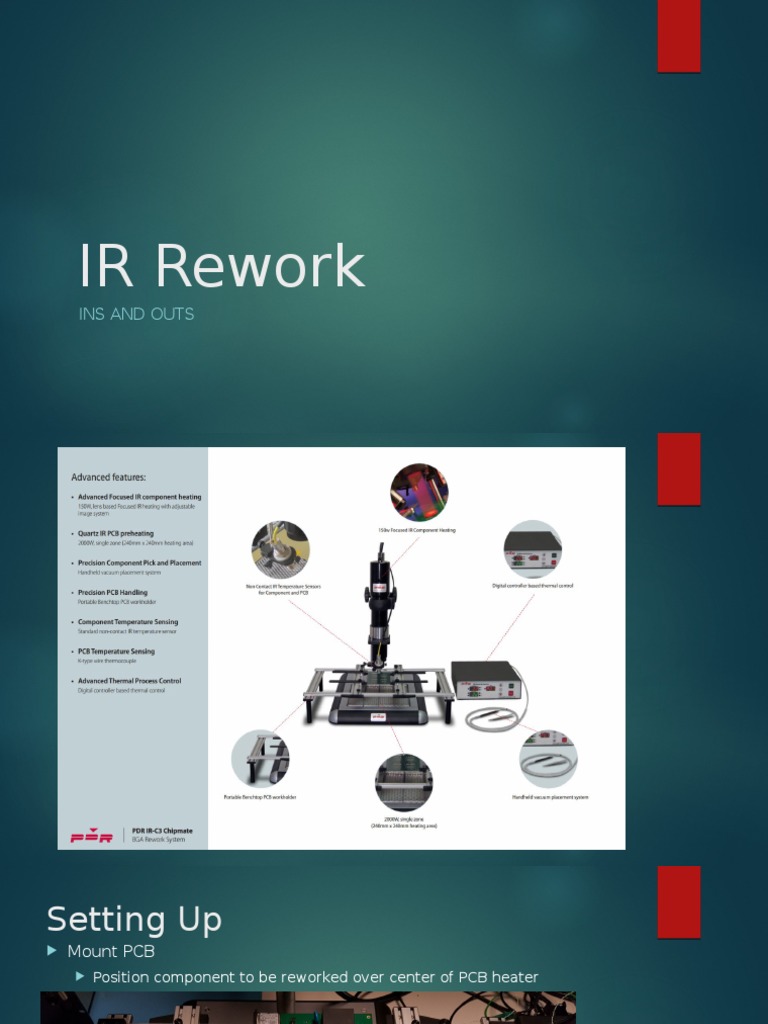Image resolution: width=768 pixels, height=1024 pixels.
Task: Select 'Precision Component Pick and Placement' feature
Action: (x=140, y=563)
